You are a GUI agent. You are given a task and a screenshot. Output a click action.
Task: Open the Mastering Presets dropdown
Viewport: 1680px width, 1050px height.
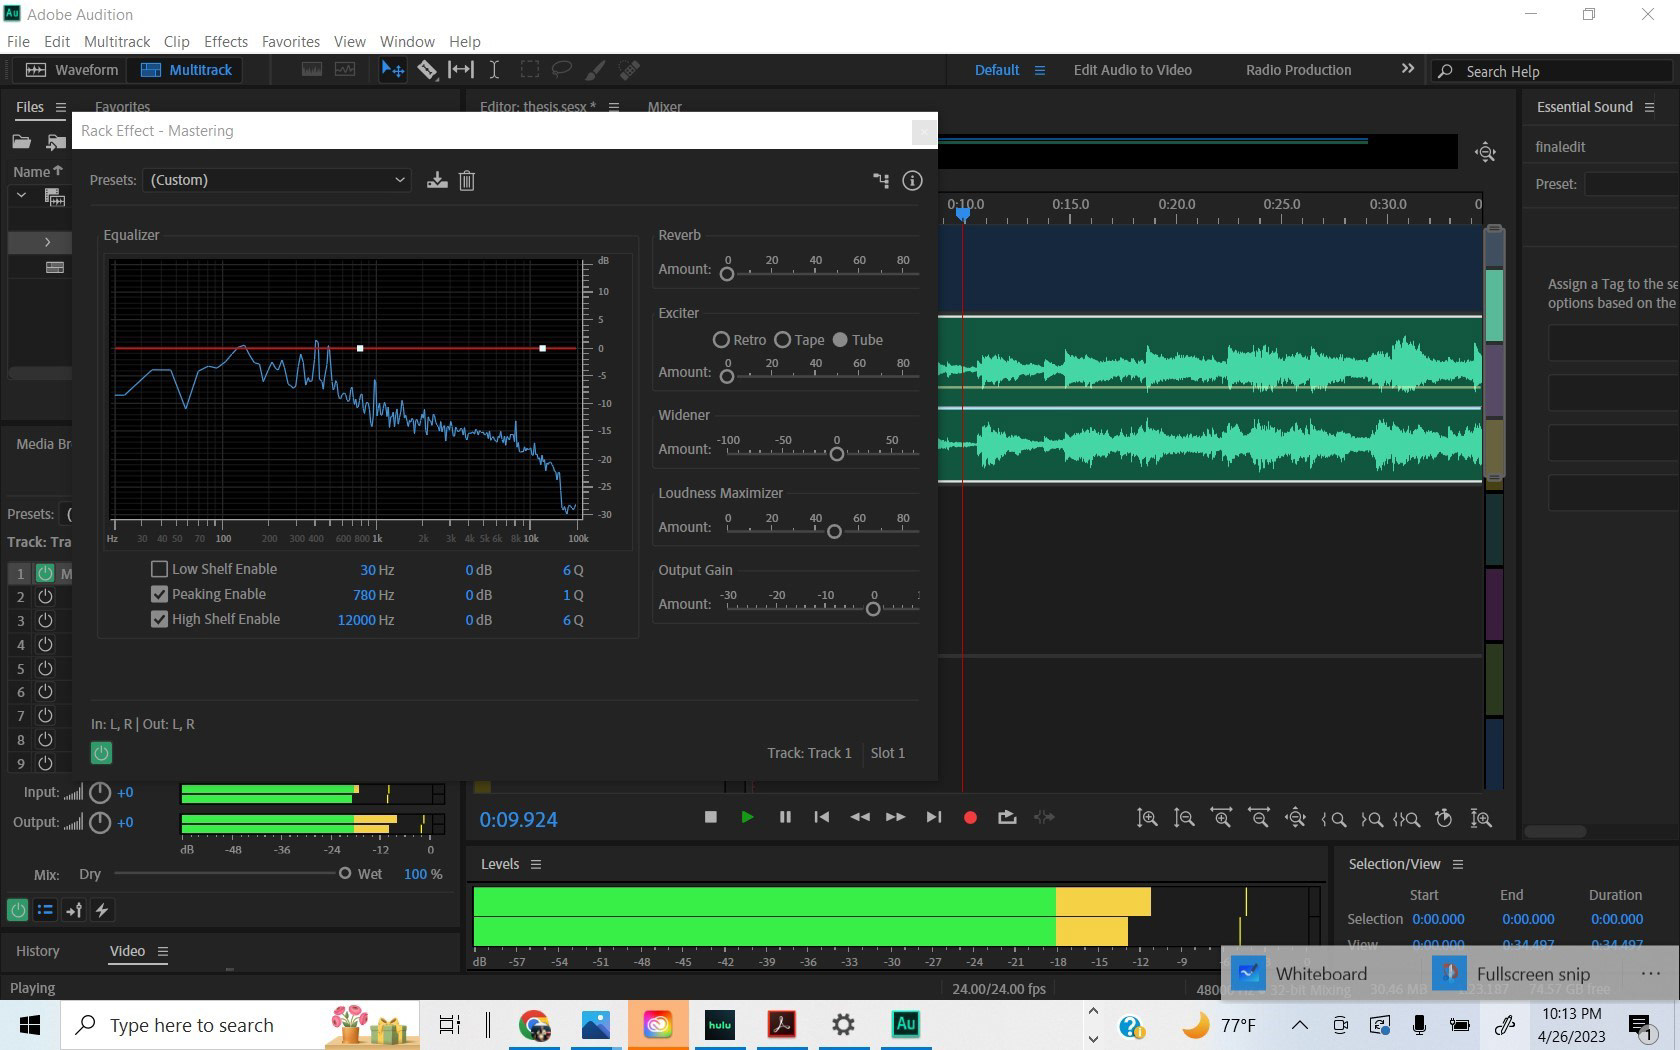click(x=278, y=180)
